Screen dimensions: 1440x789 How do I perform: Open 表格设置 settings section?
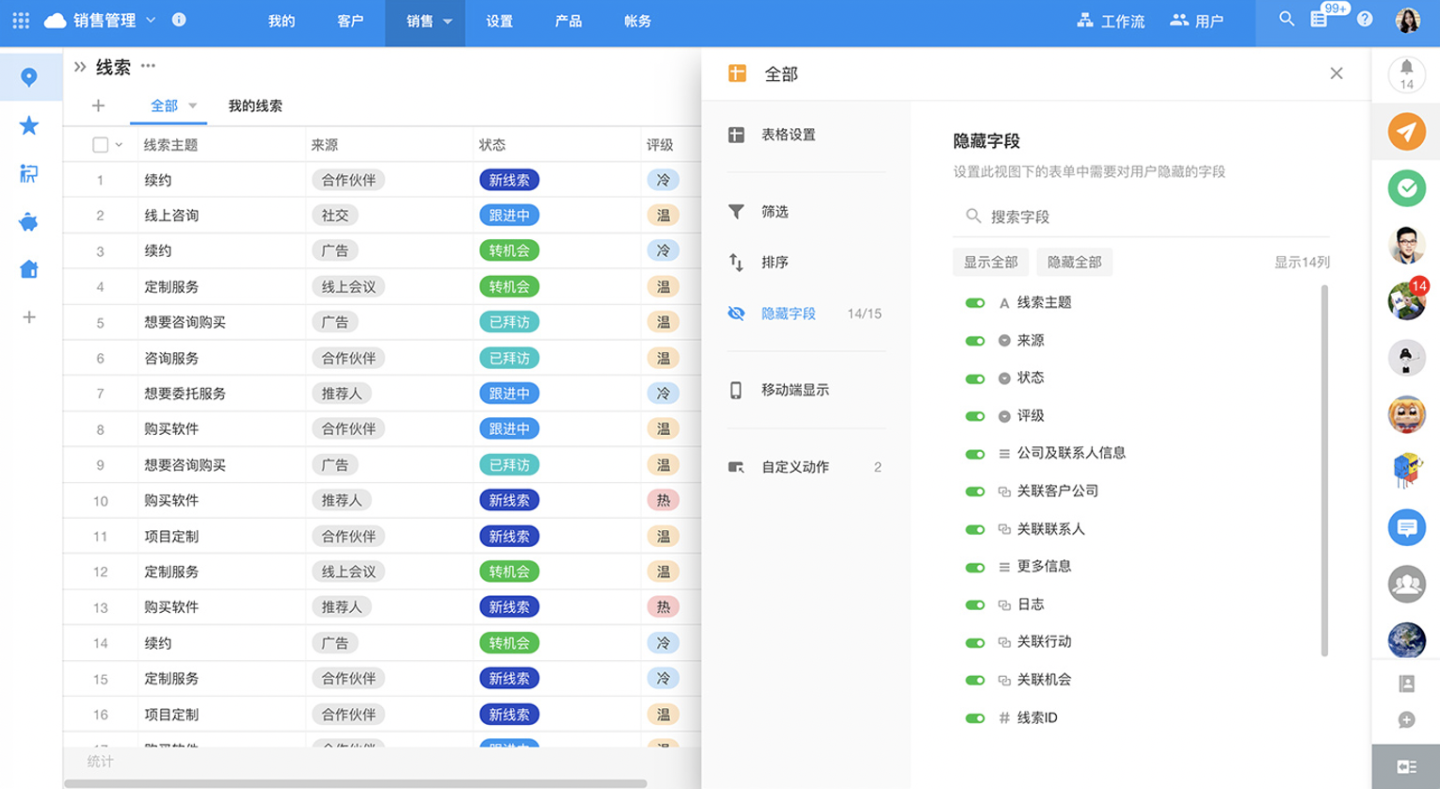(787, 135)
